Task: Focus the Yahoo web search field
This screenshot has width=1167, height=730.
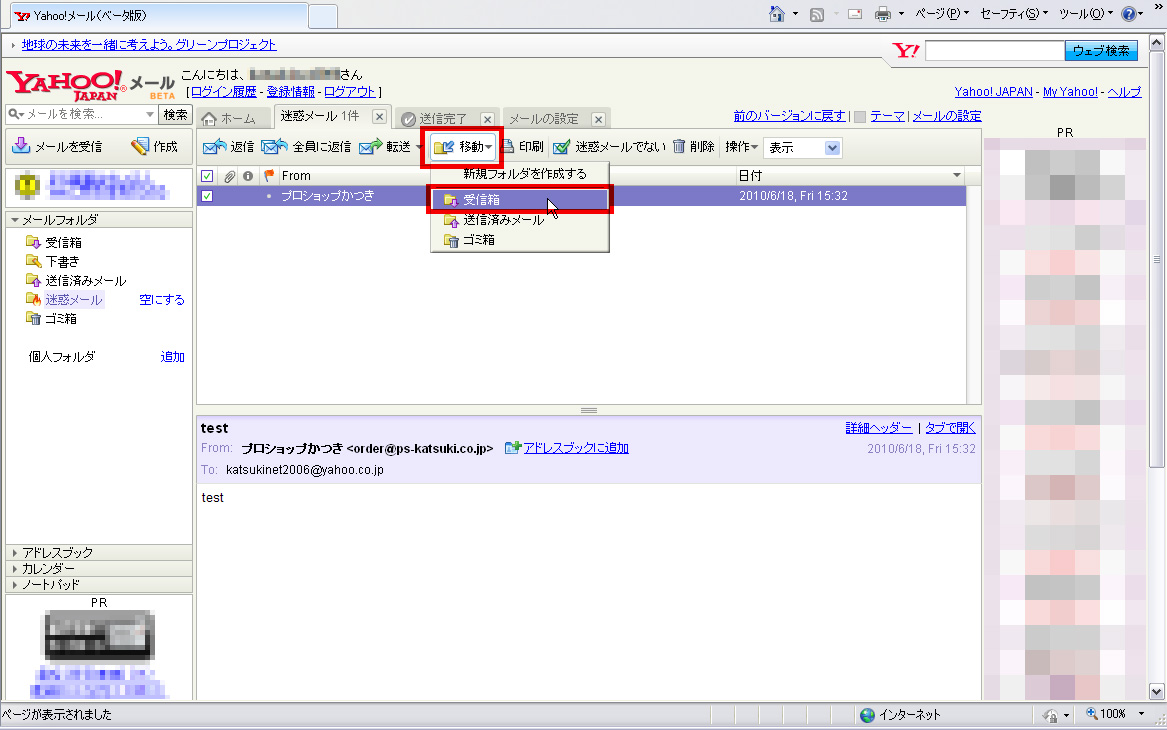Action: 994,51
